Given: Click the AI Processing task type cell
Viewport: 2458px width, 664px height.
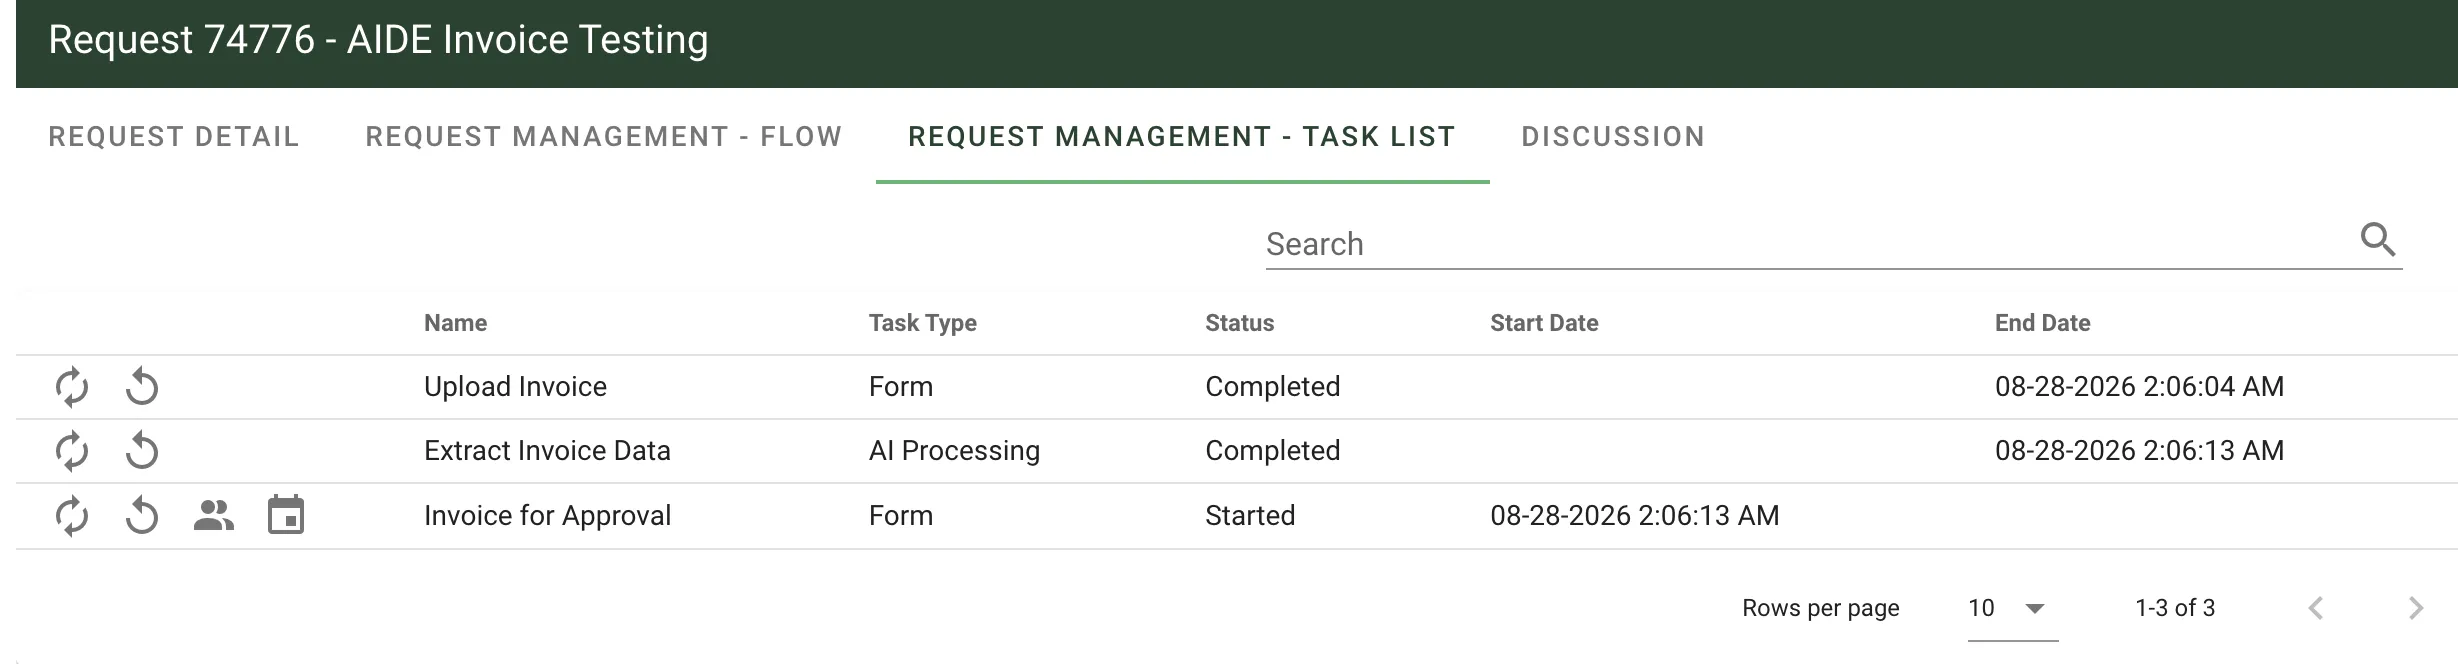Looking at the screenshot, I should 954,451.
